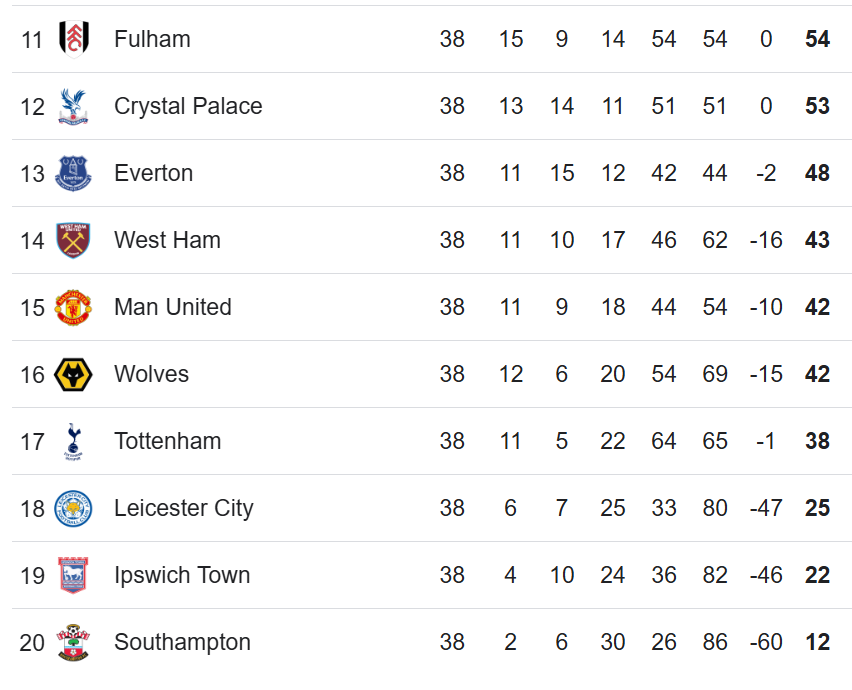Image resolution: width=852 pixels, height=690 pixels.
Task: Open the Man United crest icon
Action: click(x=73, y=307)
